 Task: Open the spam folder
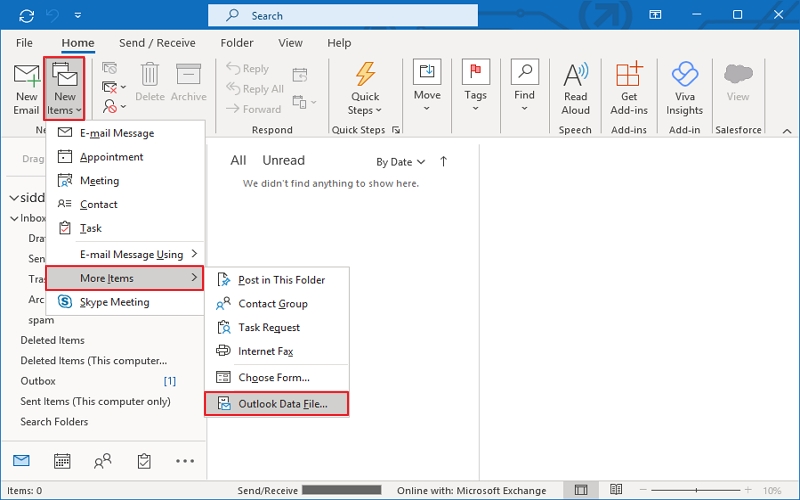[41, 320]
